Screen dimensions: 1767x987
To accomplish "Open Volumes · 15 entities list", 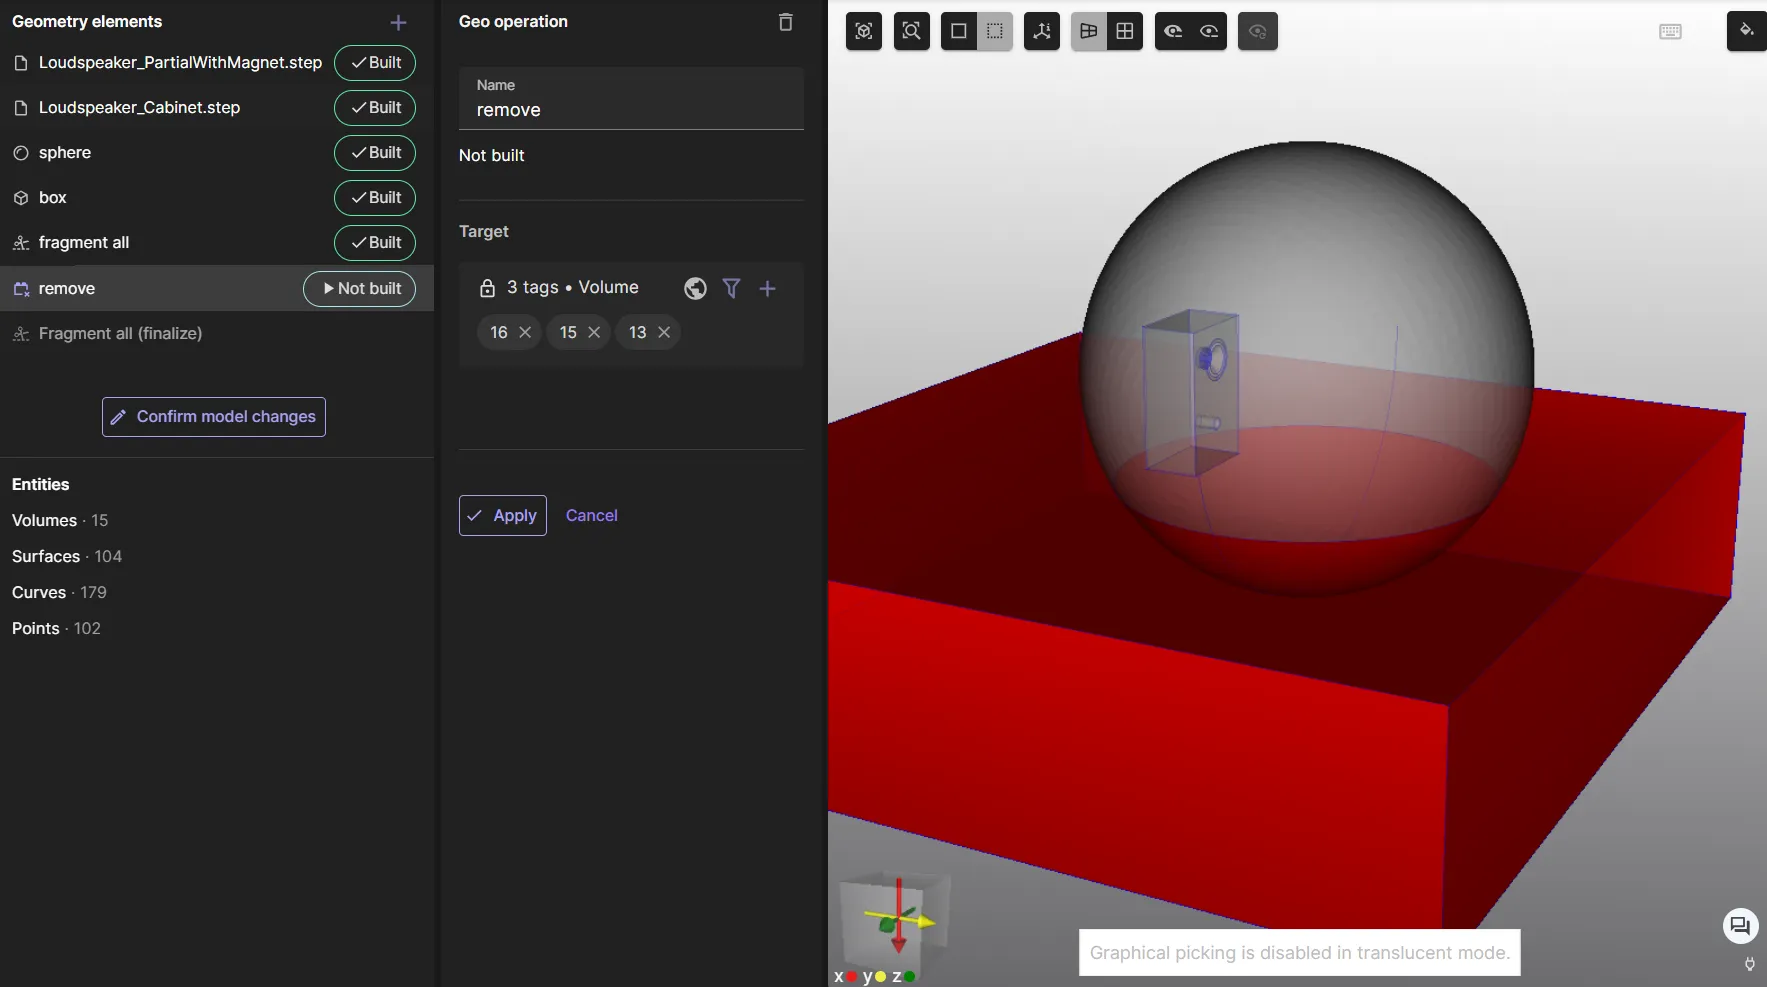I will (x=60, y=520).
